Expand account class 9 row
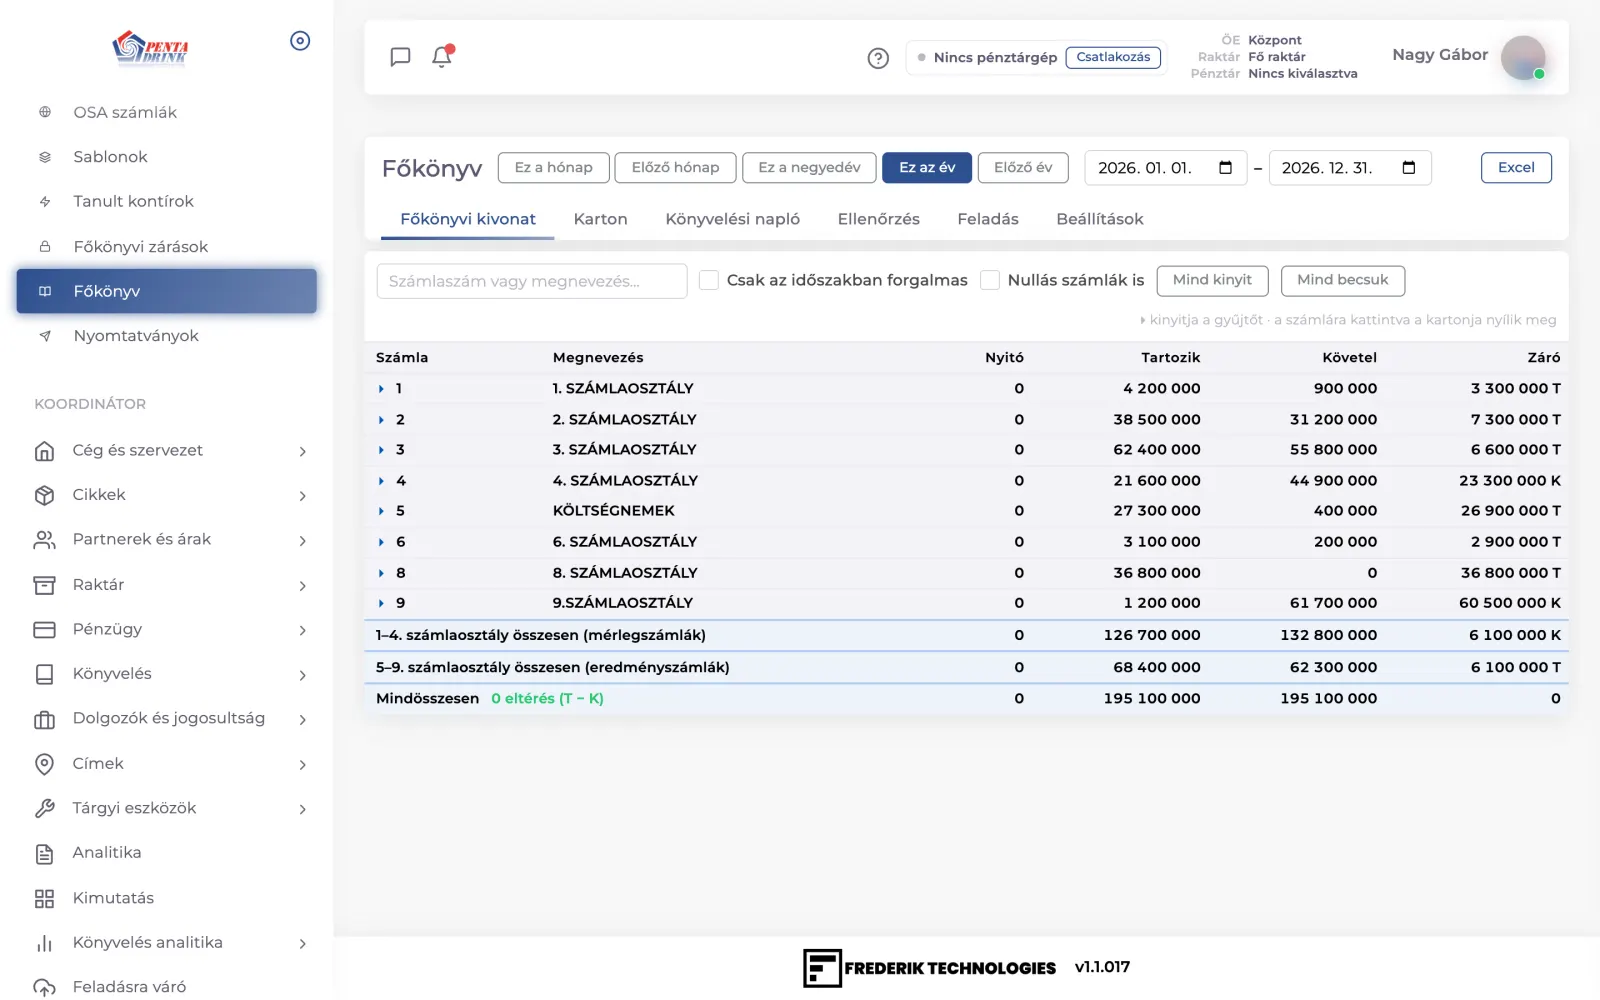The width and height of the screenshot is (1600, 1000). point(381,603)
